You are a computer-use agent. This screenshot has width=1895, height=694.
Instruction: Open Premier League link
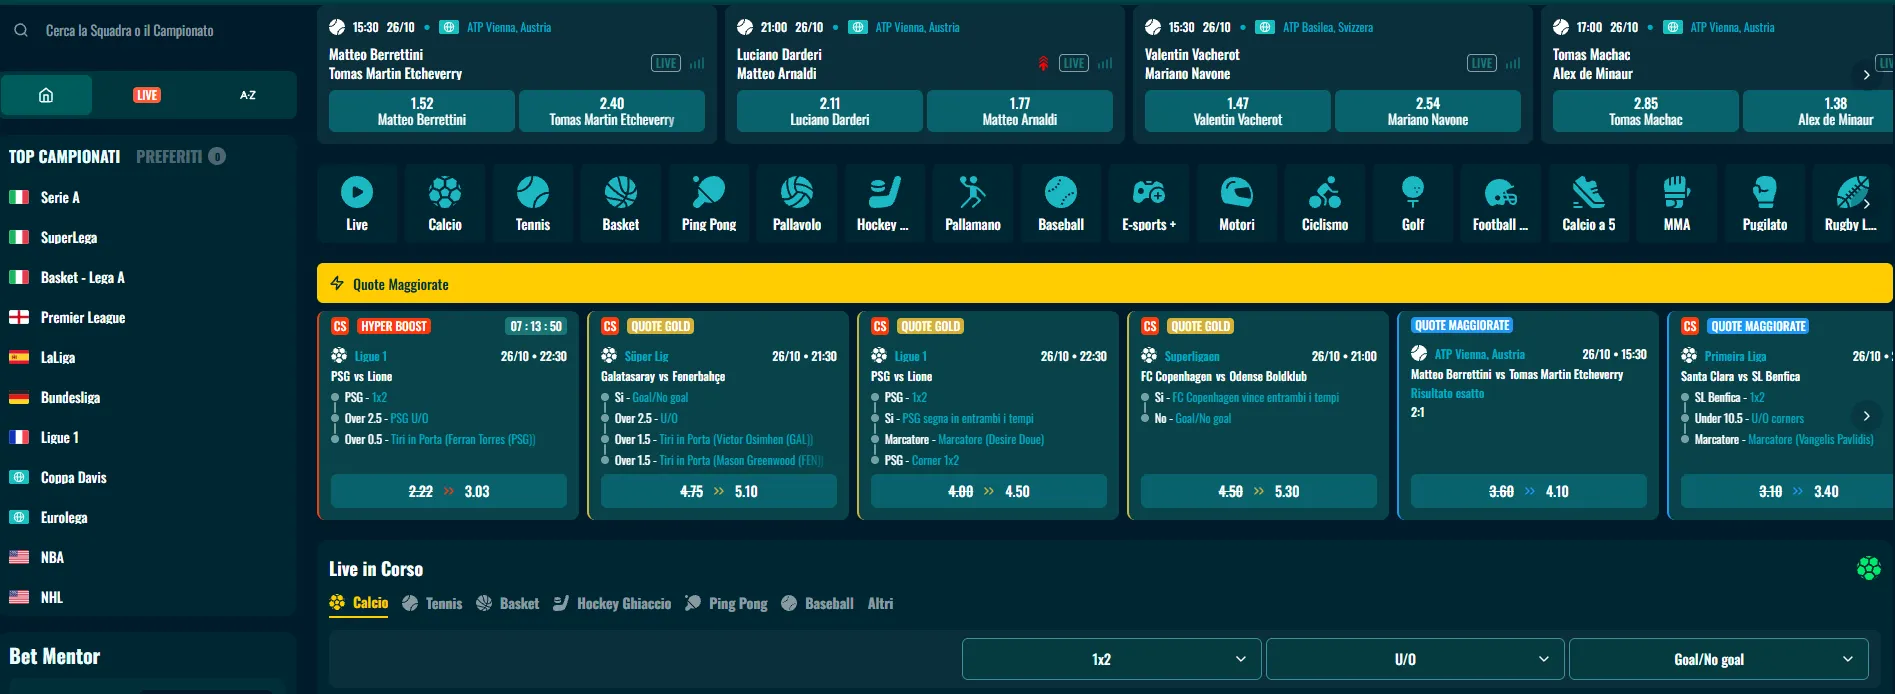coord(83,318)
